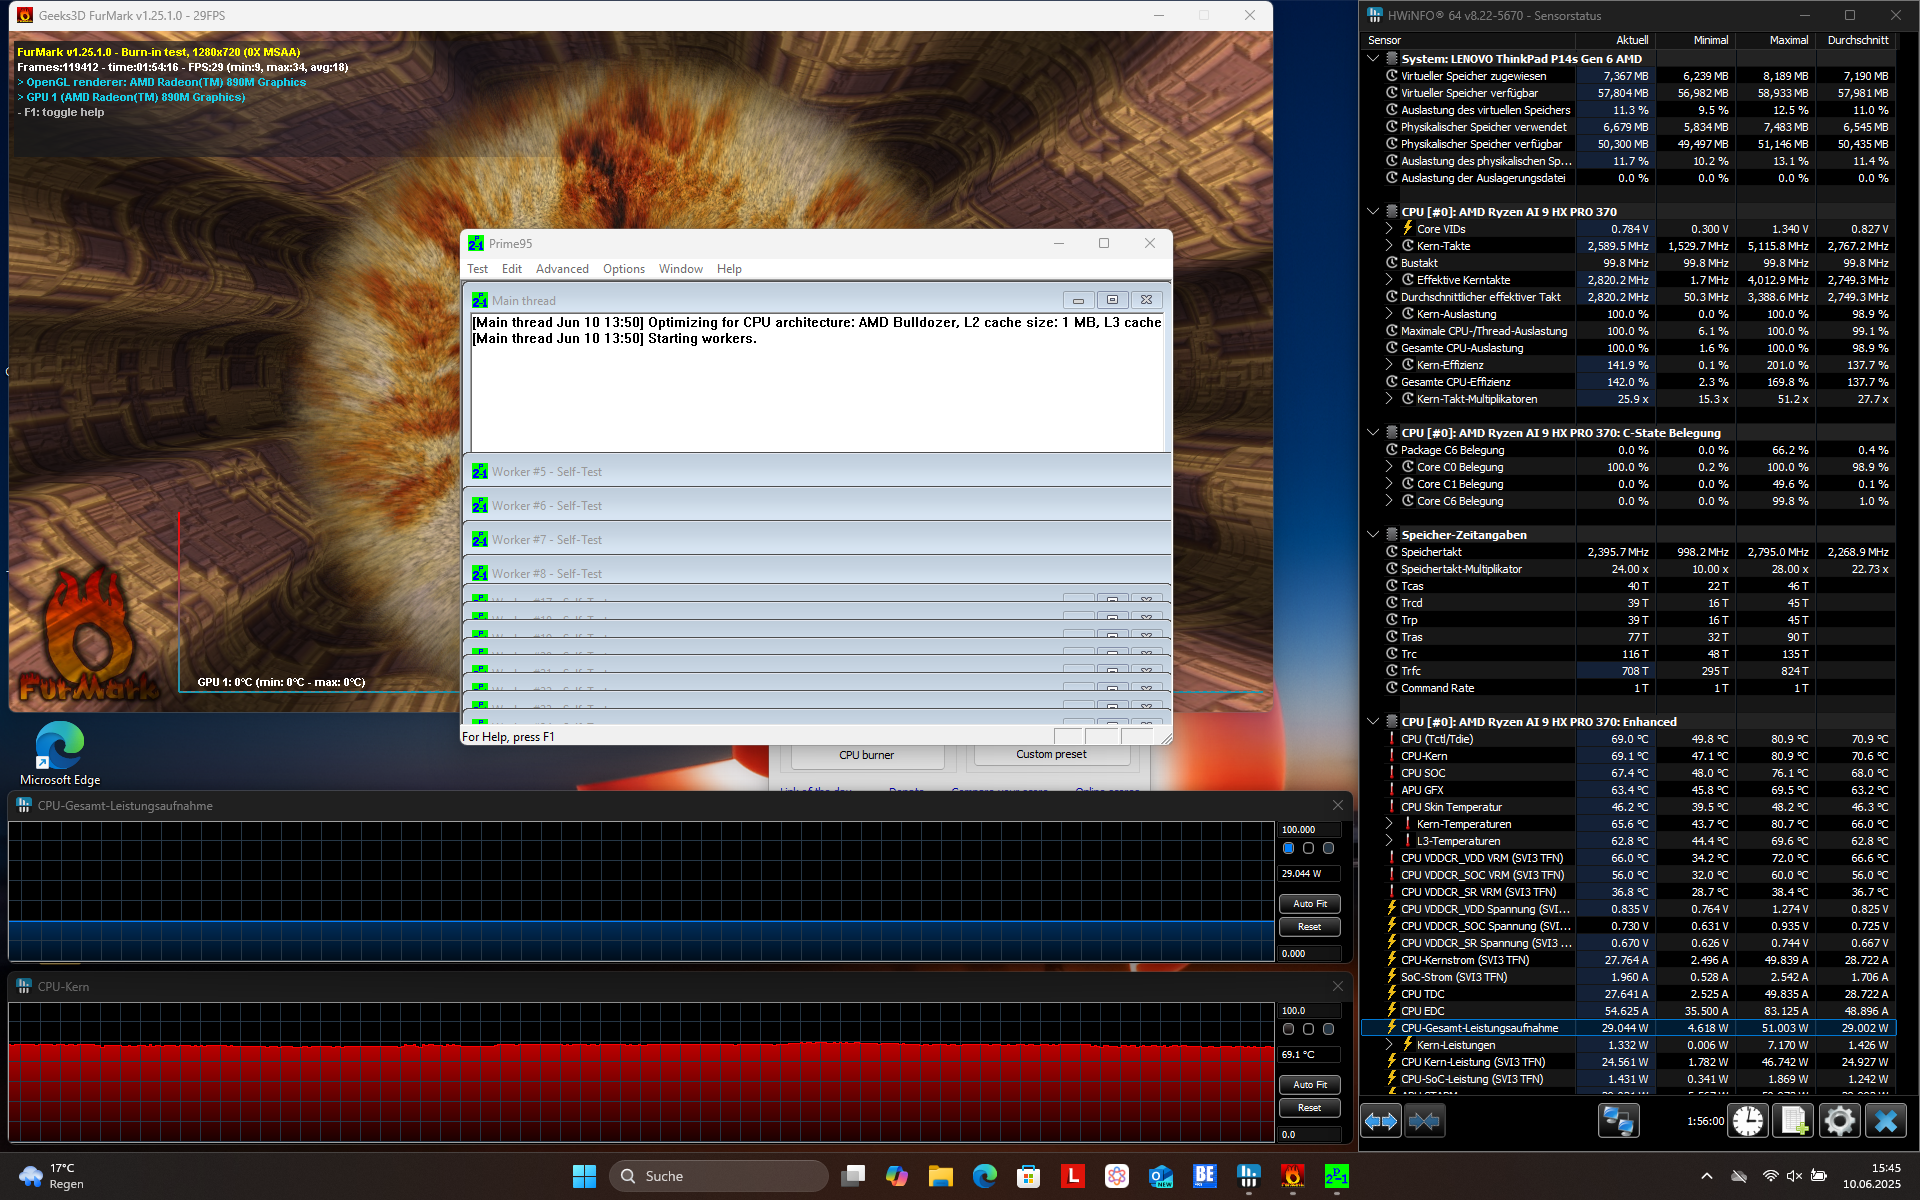Collapse System LENOVO ThinkPad sensor group
This screenshot has width=1920, height=1200.
[1373, 59]
